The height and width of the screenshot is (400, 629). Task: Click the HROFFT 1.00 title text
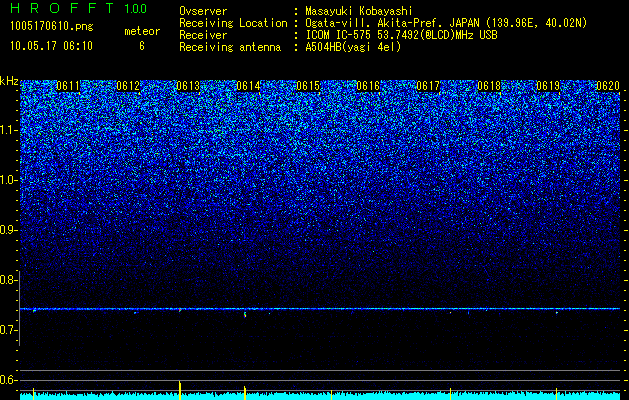pyautogui.click(x=78, y=8)
